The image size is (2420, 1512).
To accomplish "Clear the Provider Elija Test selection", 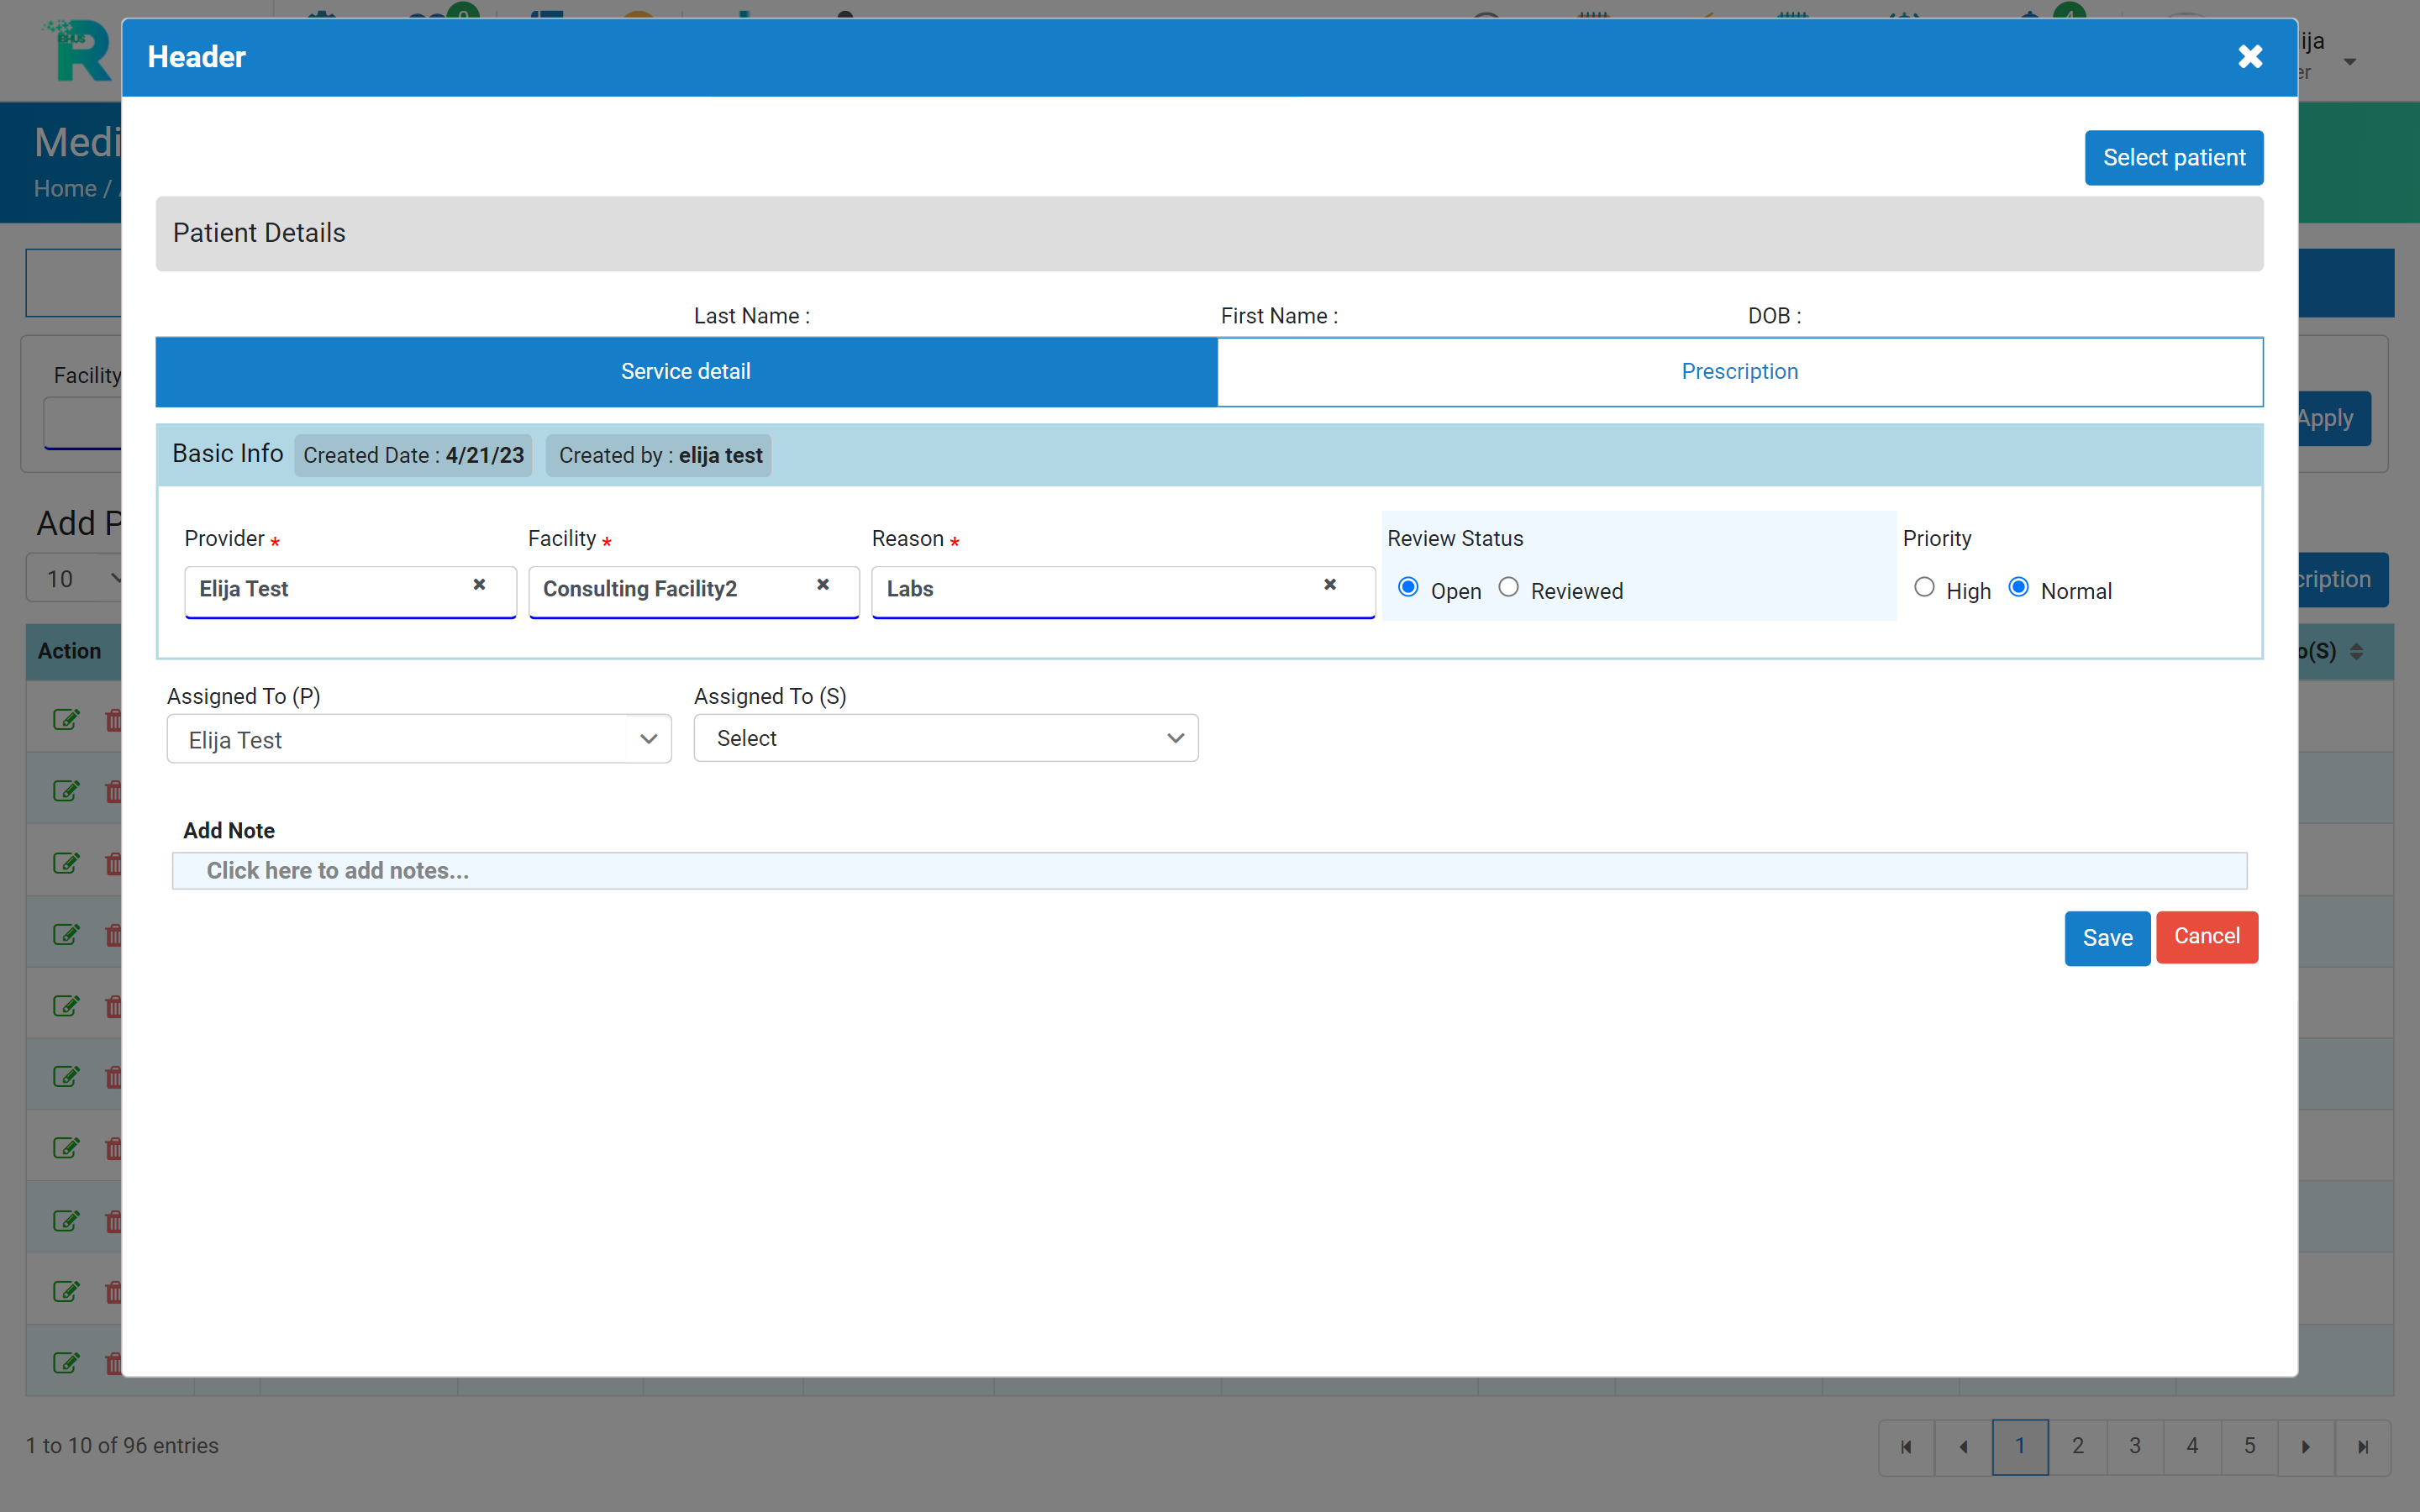I will point(479,585).
